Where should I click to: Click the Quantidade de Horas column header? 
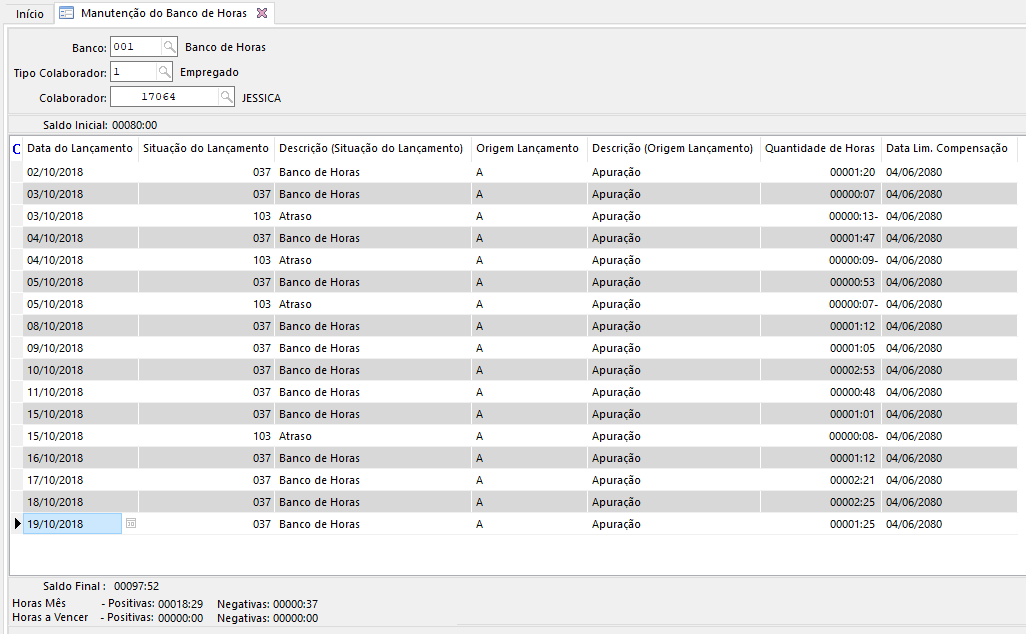pyautogui.click(x=819, y=148)
